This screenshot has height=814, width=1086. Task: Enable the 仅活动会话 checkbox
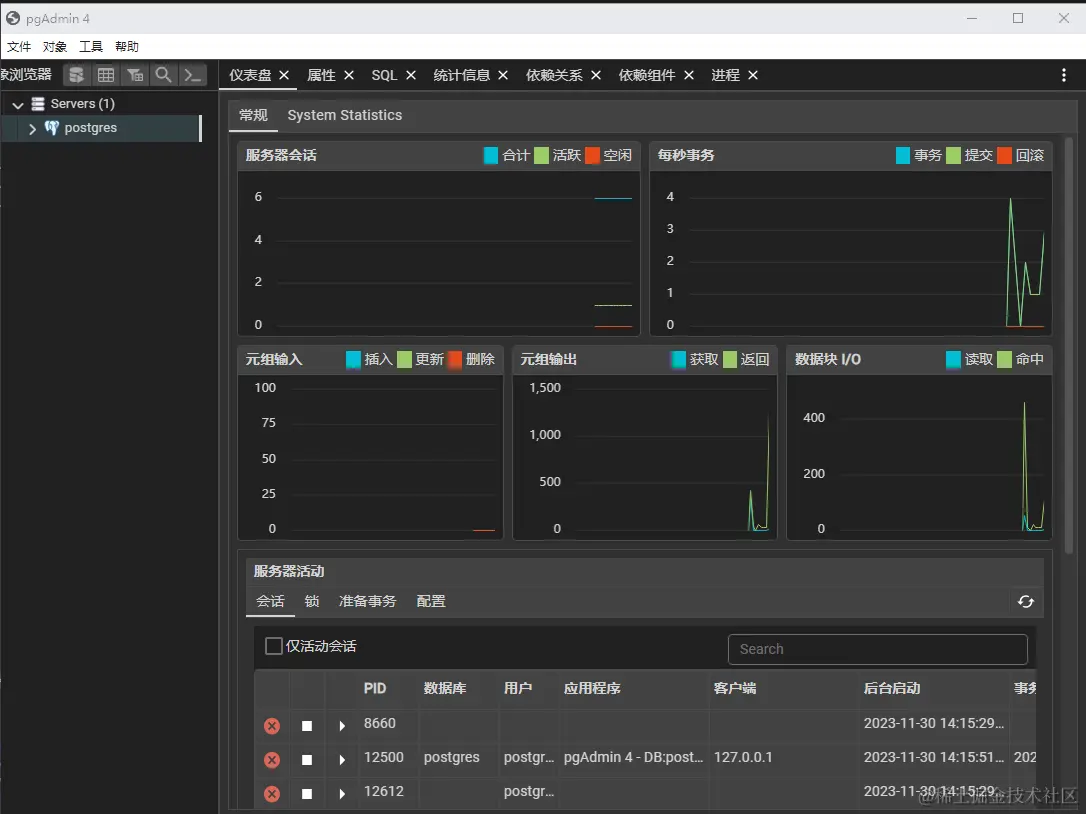pos(274,646)
